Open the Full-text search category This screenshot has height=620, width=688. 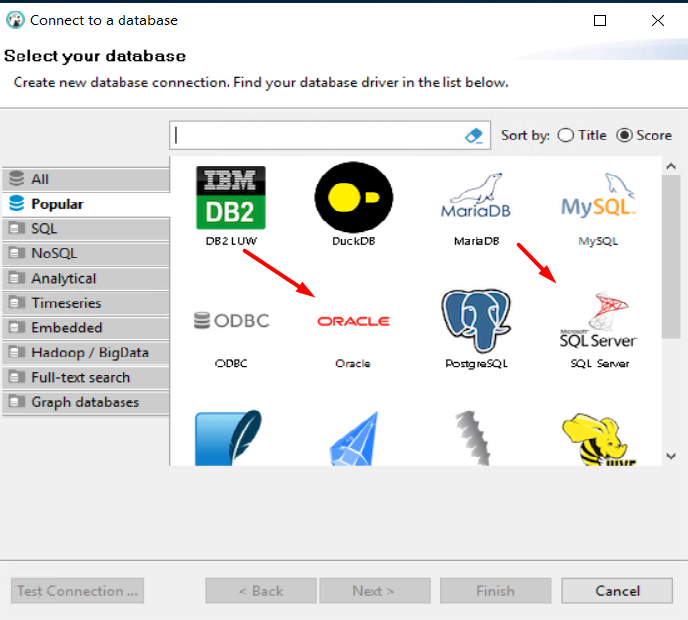[86, 377]
